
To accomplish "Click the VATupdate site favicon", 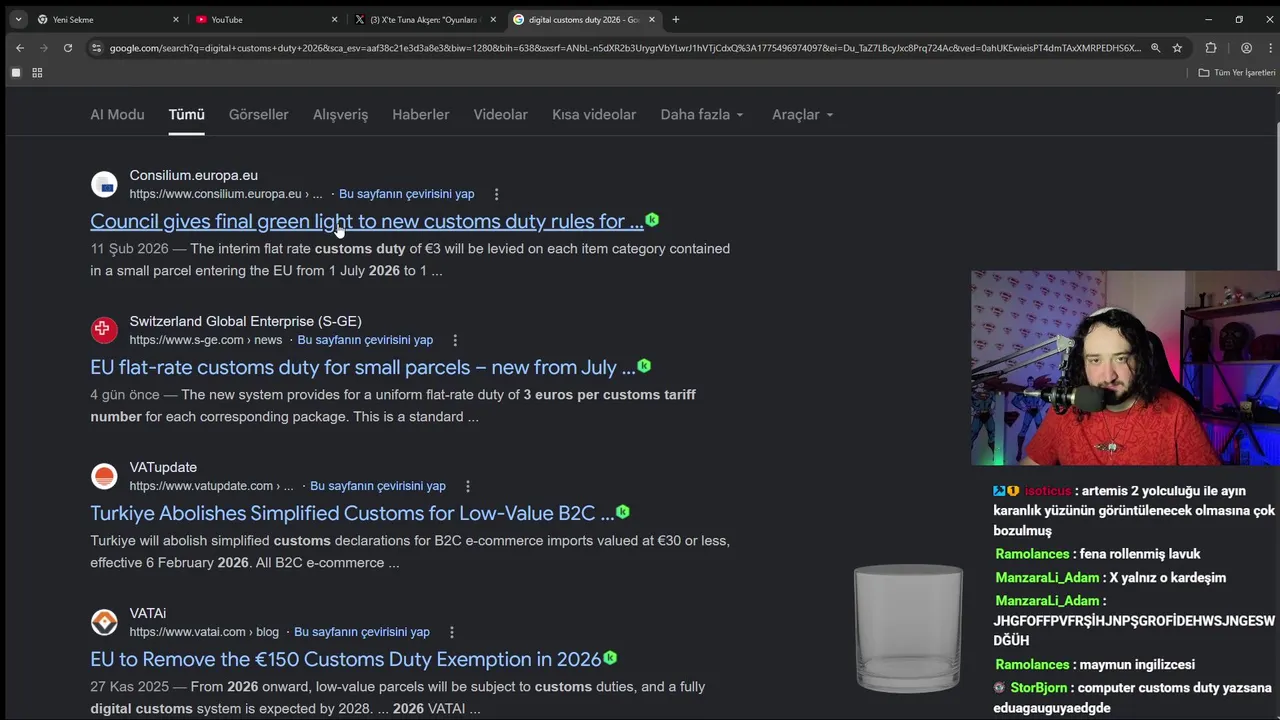I will [104, 476].
